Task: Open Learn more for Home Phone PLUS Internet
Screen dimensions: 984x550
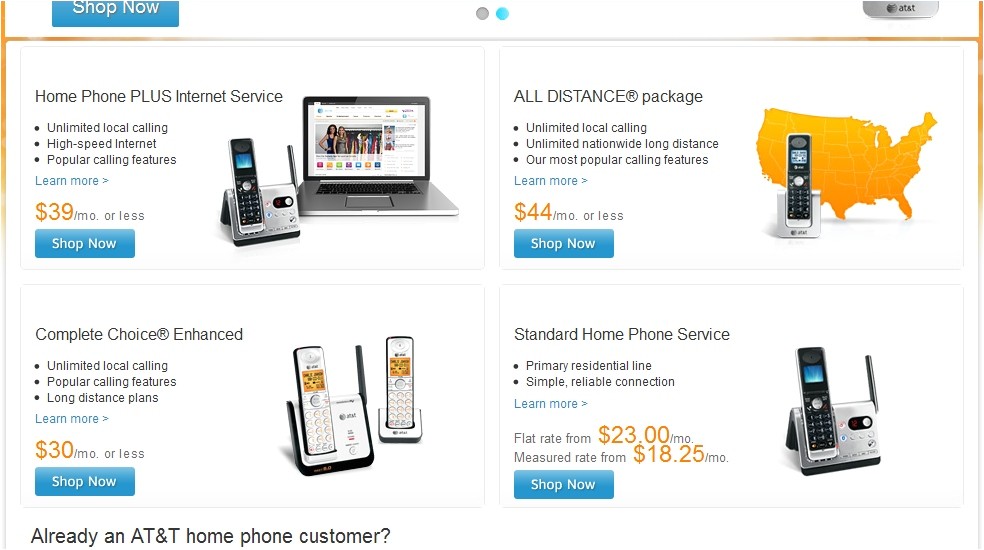Action: coord(72,181)
